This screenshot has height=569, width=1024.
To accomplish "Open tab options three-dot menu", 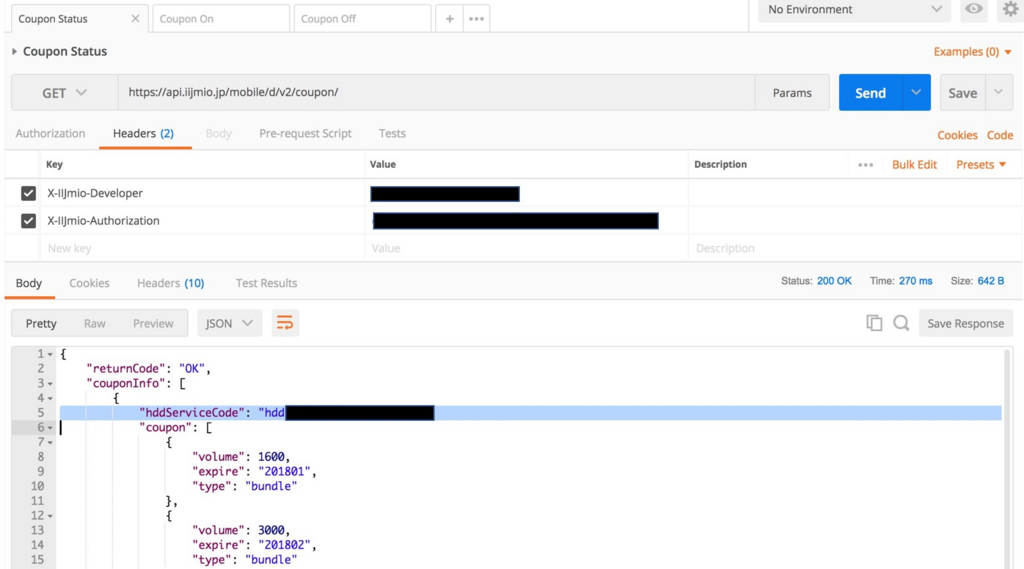I will tap(477, 18).
